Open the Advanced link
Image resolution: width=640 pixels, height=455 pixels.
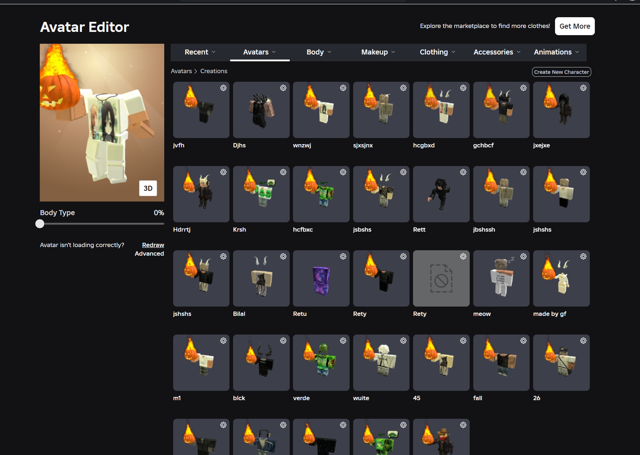coord(149,253)
